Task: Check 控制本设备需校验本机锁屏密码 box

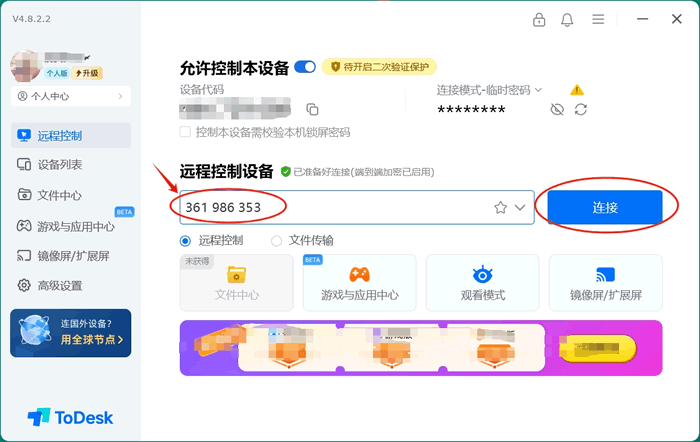Action: pos(185,132)
